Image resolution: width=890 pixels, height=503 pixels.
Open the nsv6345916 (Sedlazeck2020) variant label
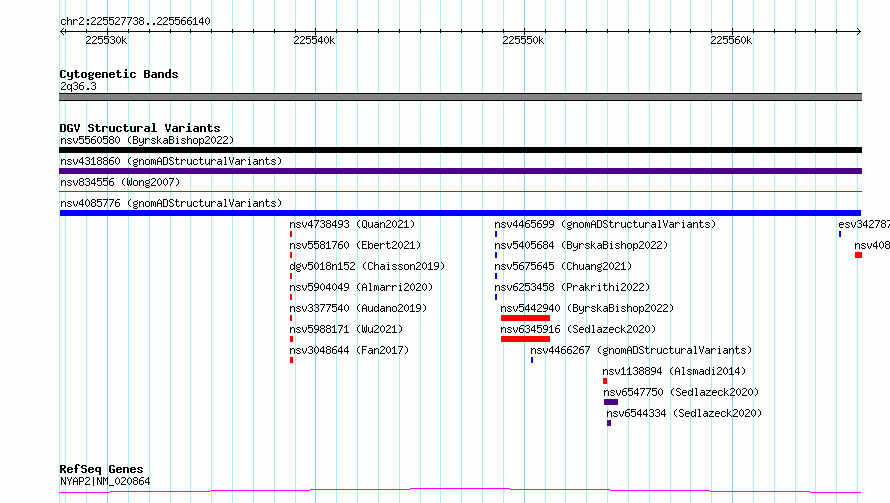point(578,329)
